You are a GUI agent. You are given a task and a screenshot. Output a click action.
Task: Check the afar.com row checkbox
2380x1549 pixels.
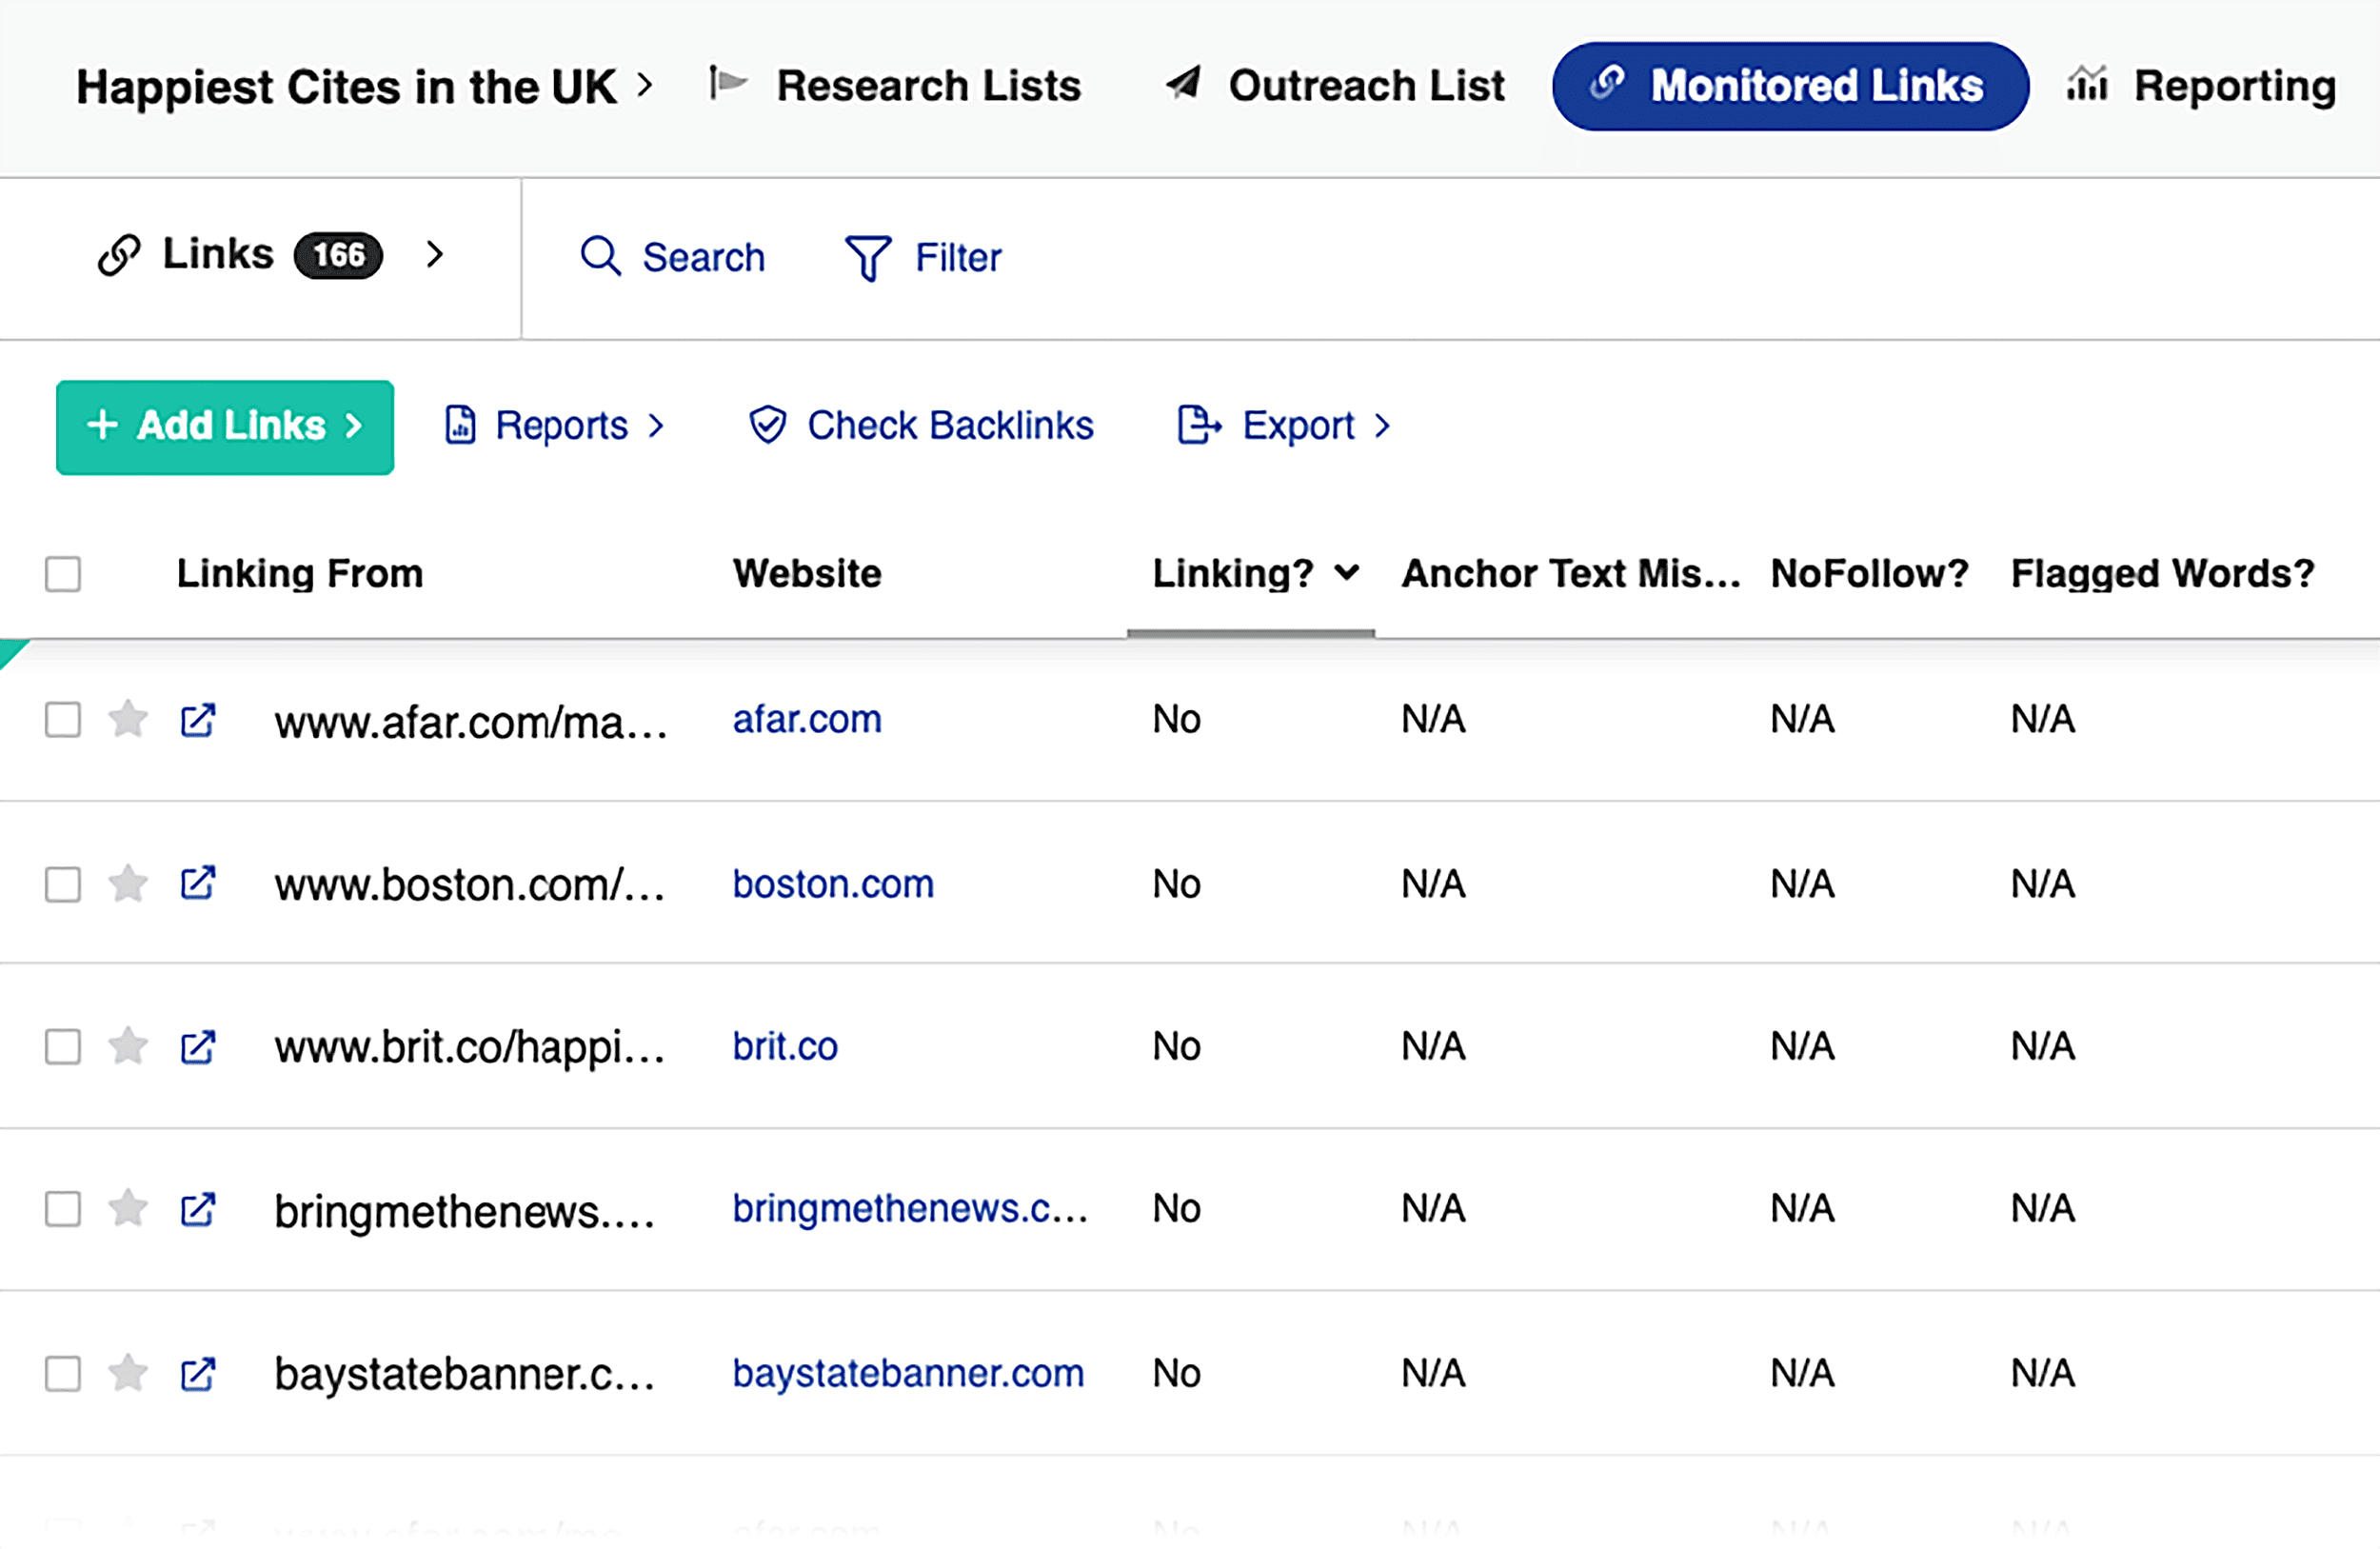(62, 719)
